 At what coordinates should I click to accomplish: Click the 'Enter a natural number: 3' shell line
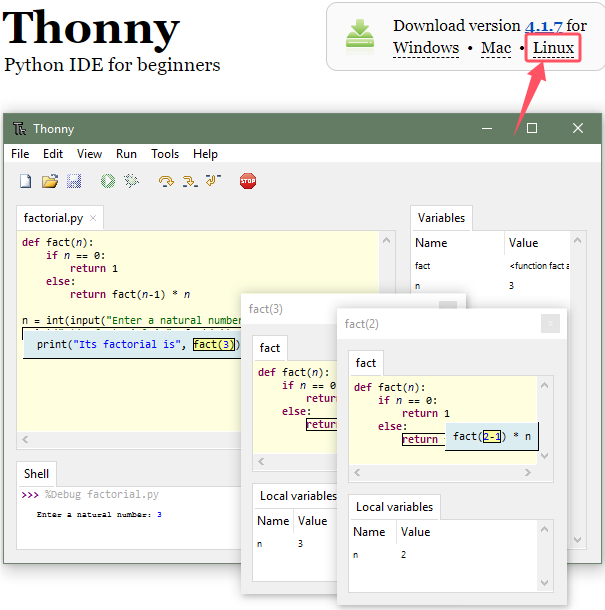point(99,515)
